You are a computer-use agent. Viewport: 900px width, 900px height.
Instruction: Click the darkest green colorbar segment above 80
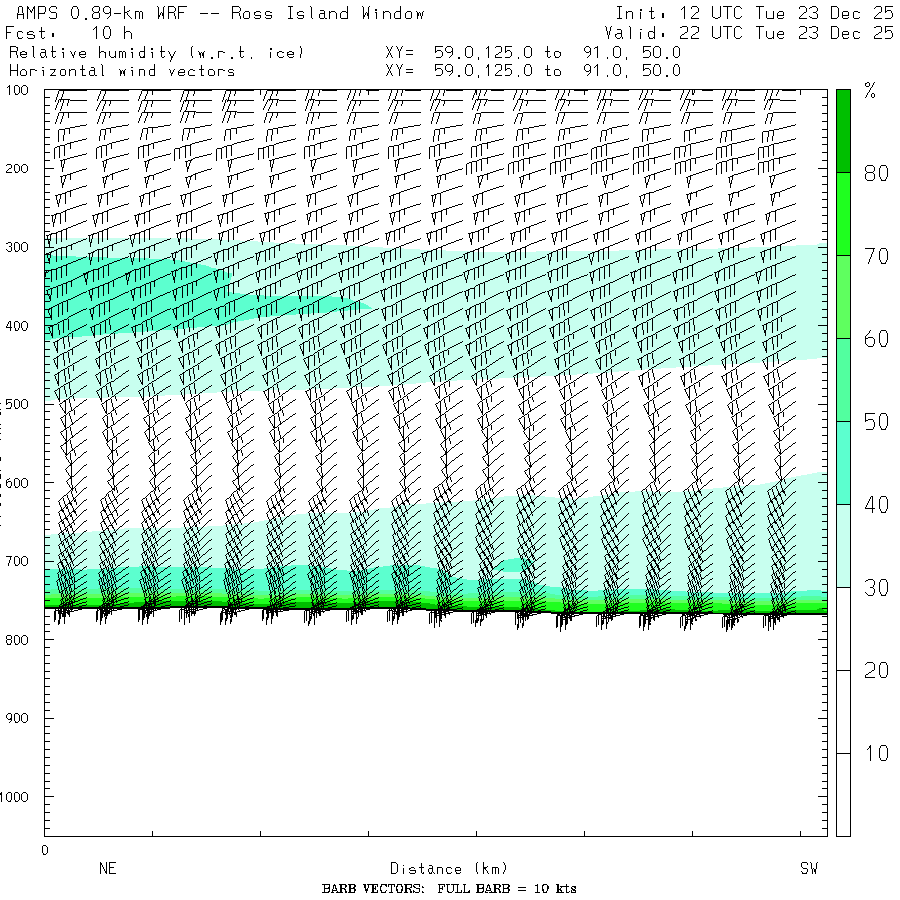(844, 130)
